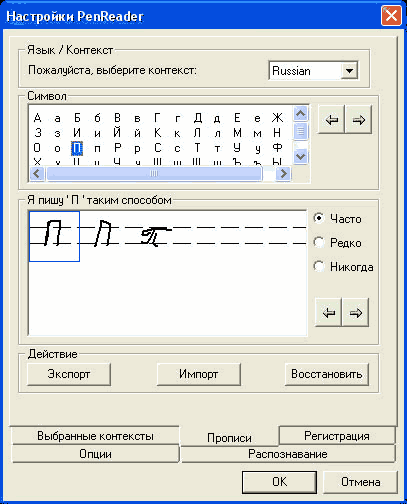This screenshot has width=407, height=504.
Task: Select lowercase п in symbol grid
Action: [x=97, y=149]
